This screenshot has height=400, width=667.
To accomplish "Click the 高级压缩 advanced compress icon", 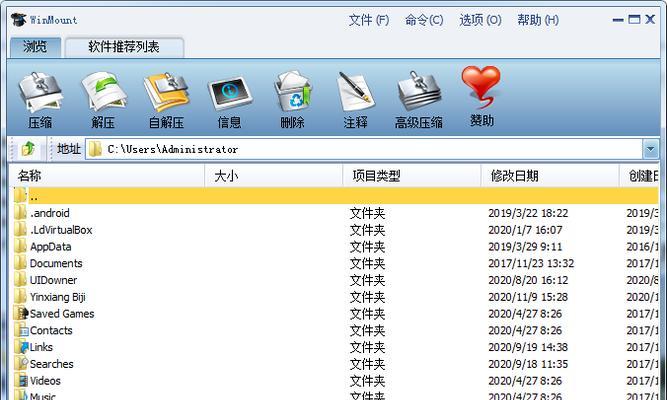I will 419,91.
